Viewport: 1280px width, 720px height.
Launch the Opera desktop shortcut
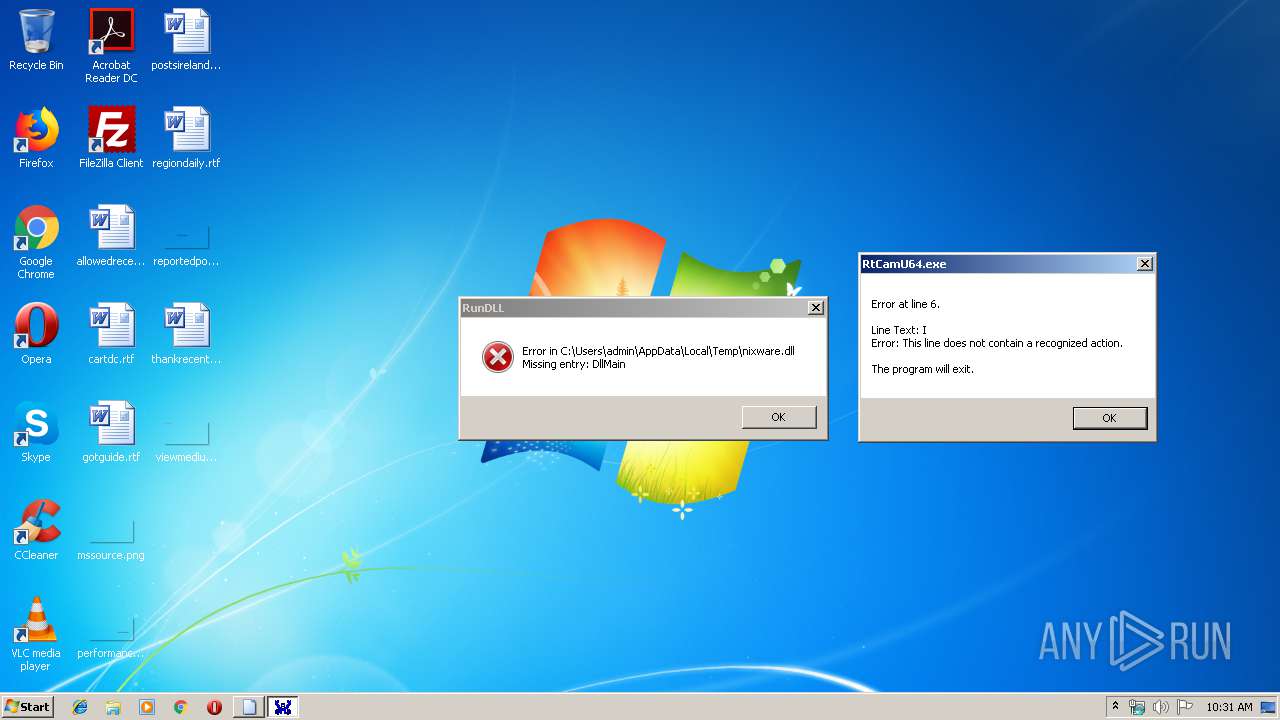36,334
